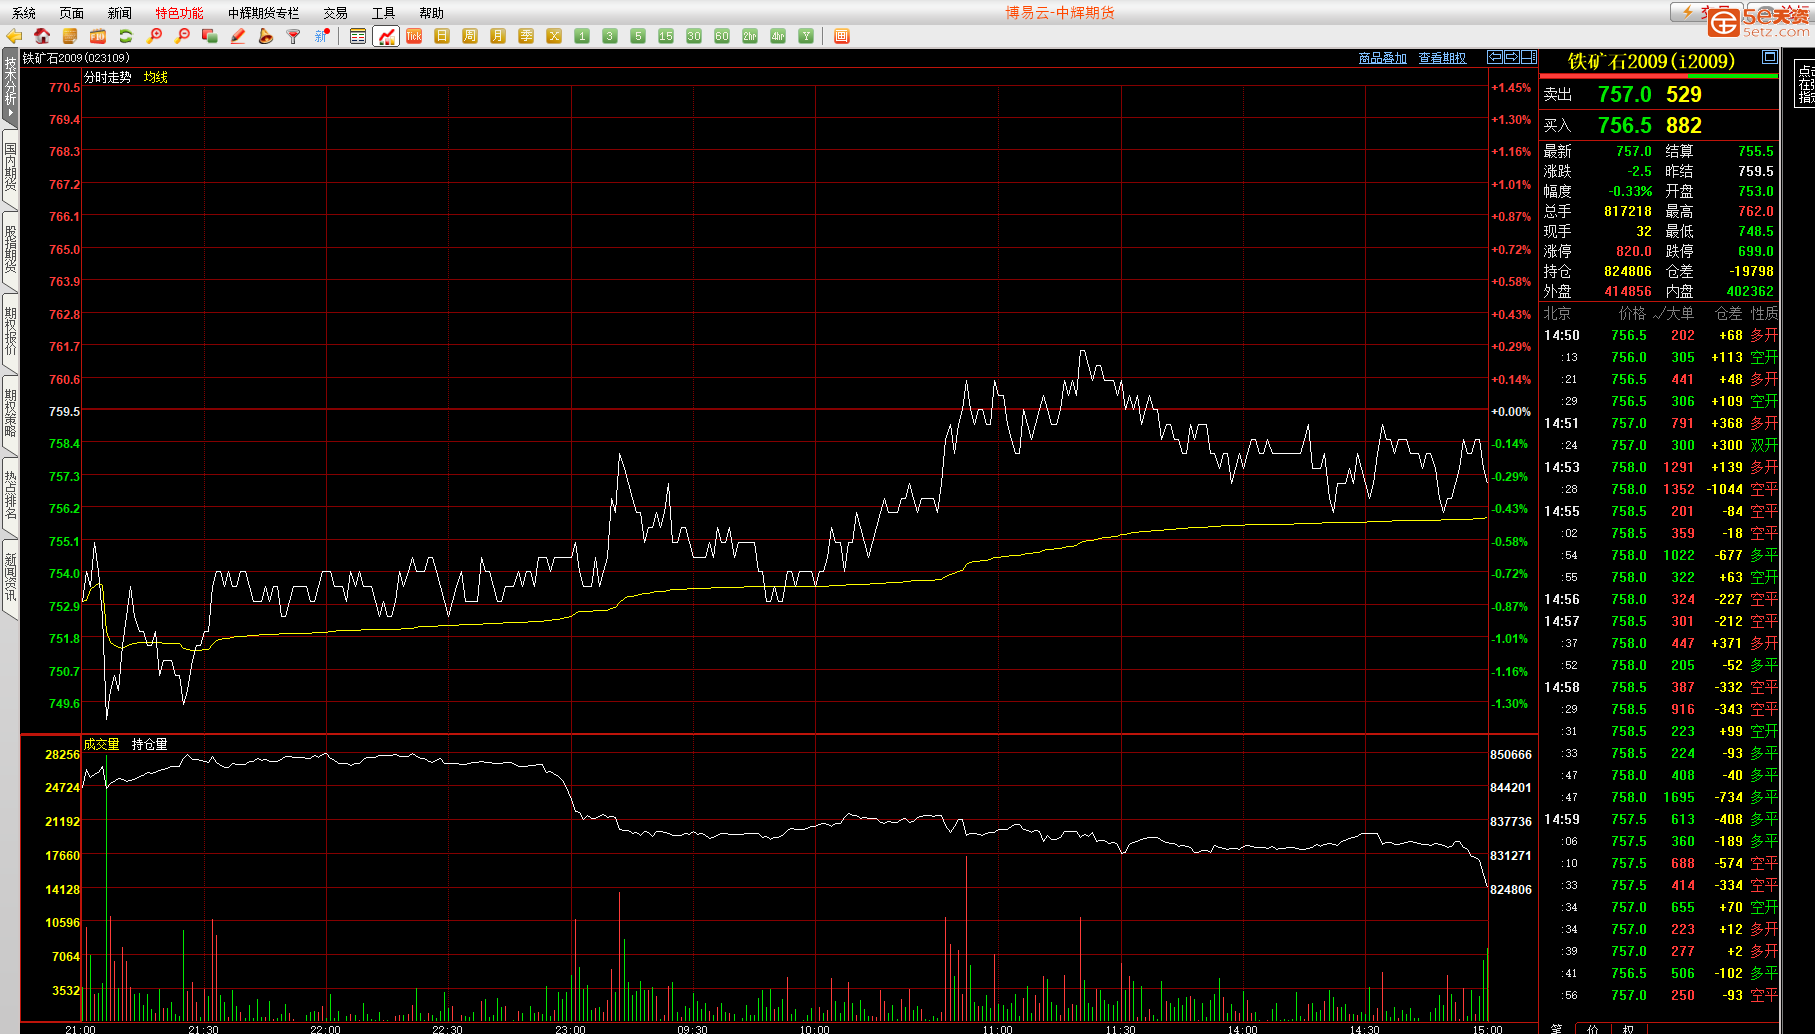Open the filter funnel icon

294,36
